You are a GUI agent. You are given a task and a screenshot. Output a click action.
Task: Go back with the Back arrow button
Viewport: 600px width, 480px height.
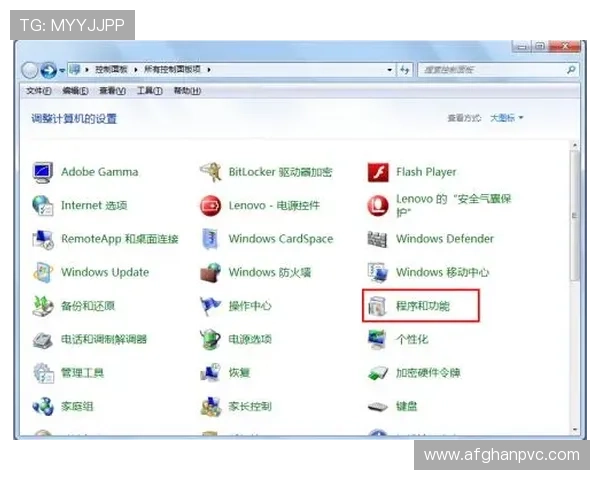pos(29,70)
